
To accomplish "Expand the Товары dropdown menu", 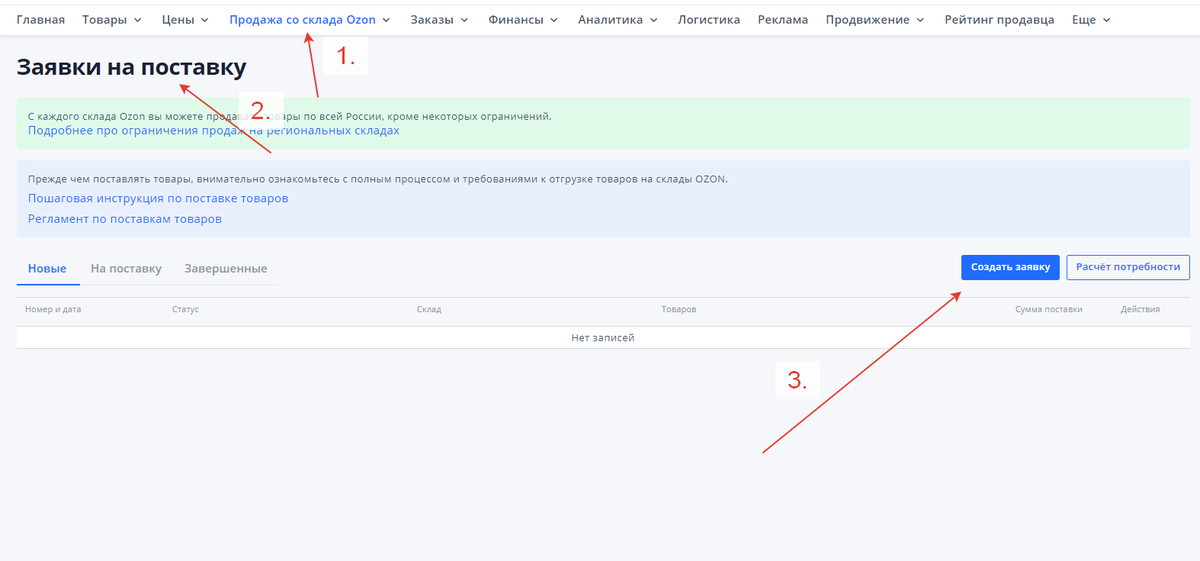I will (x=112, y=20).
